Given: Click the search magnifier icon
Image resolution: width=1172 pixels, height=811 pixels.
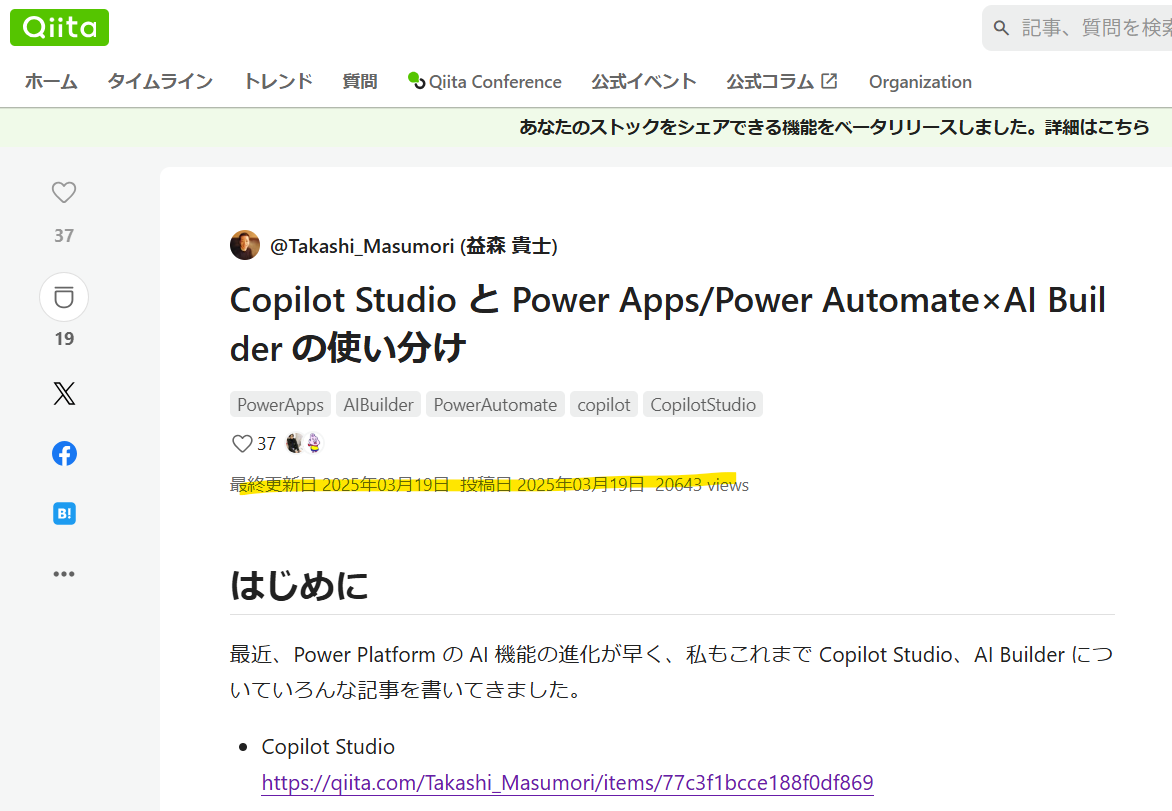Looking at the screenshot, I should pyautogui.click(x=1001, y=28).
